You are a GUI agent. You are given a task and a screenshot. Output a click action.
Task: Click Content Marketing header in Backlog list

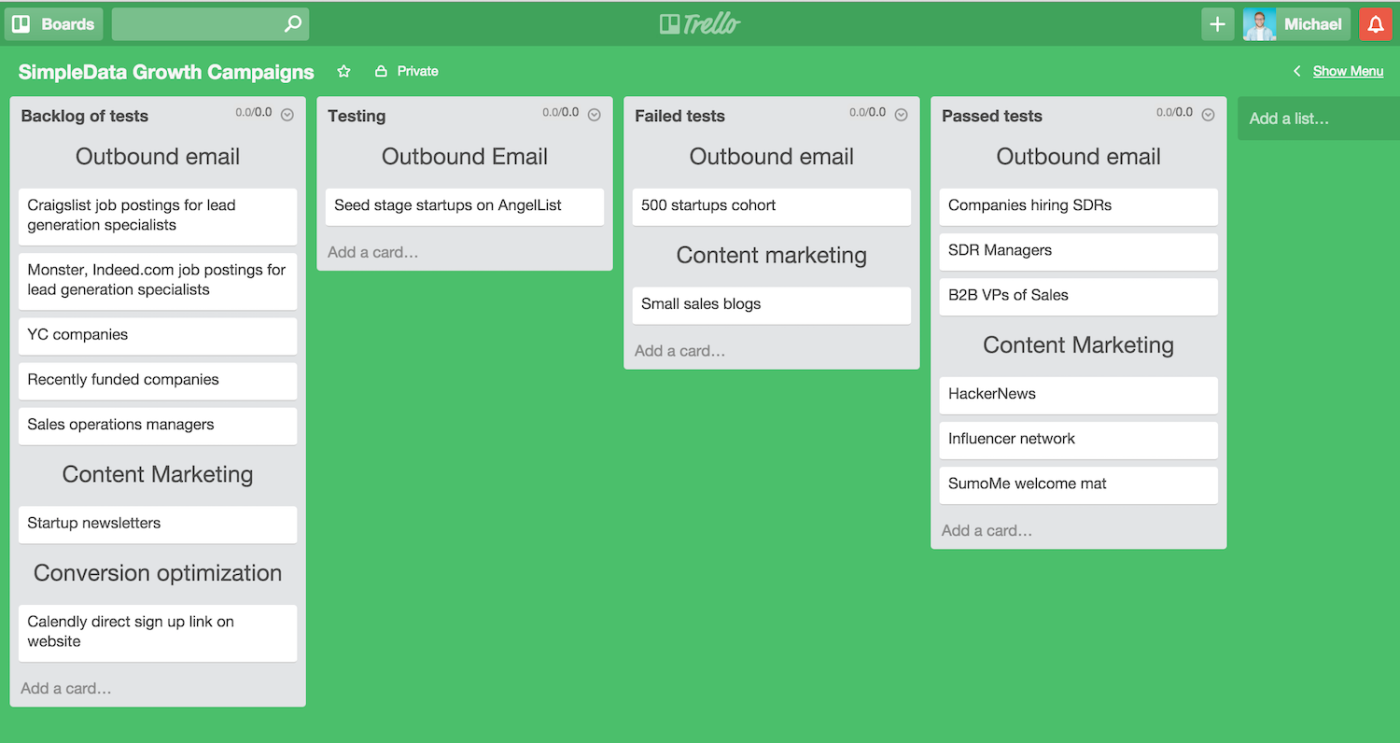coord(158,474)
